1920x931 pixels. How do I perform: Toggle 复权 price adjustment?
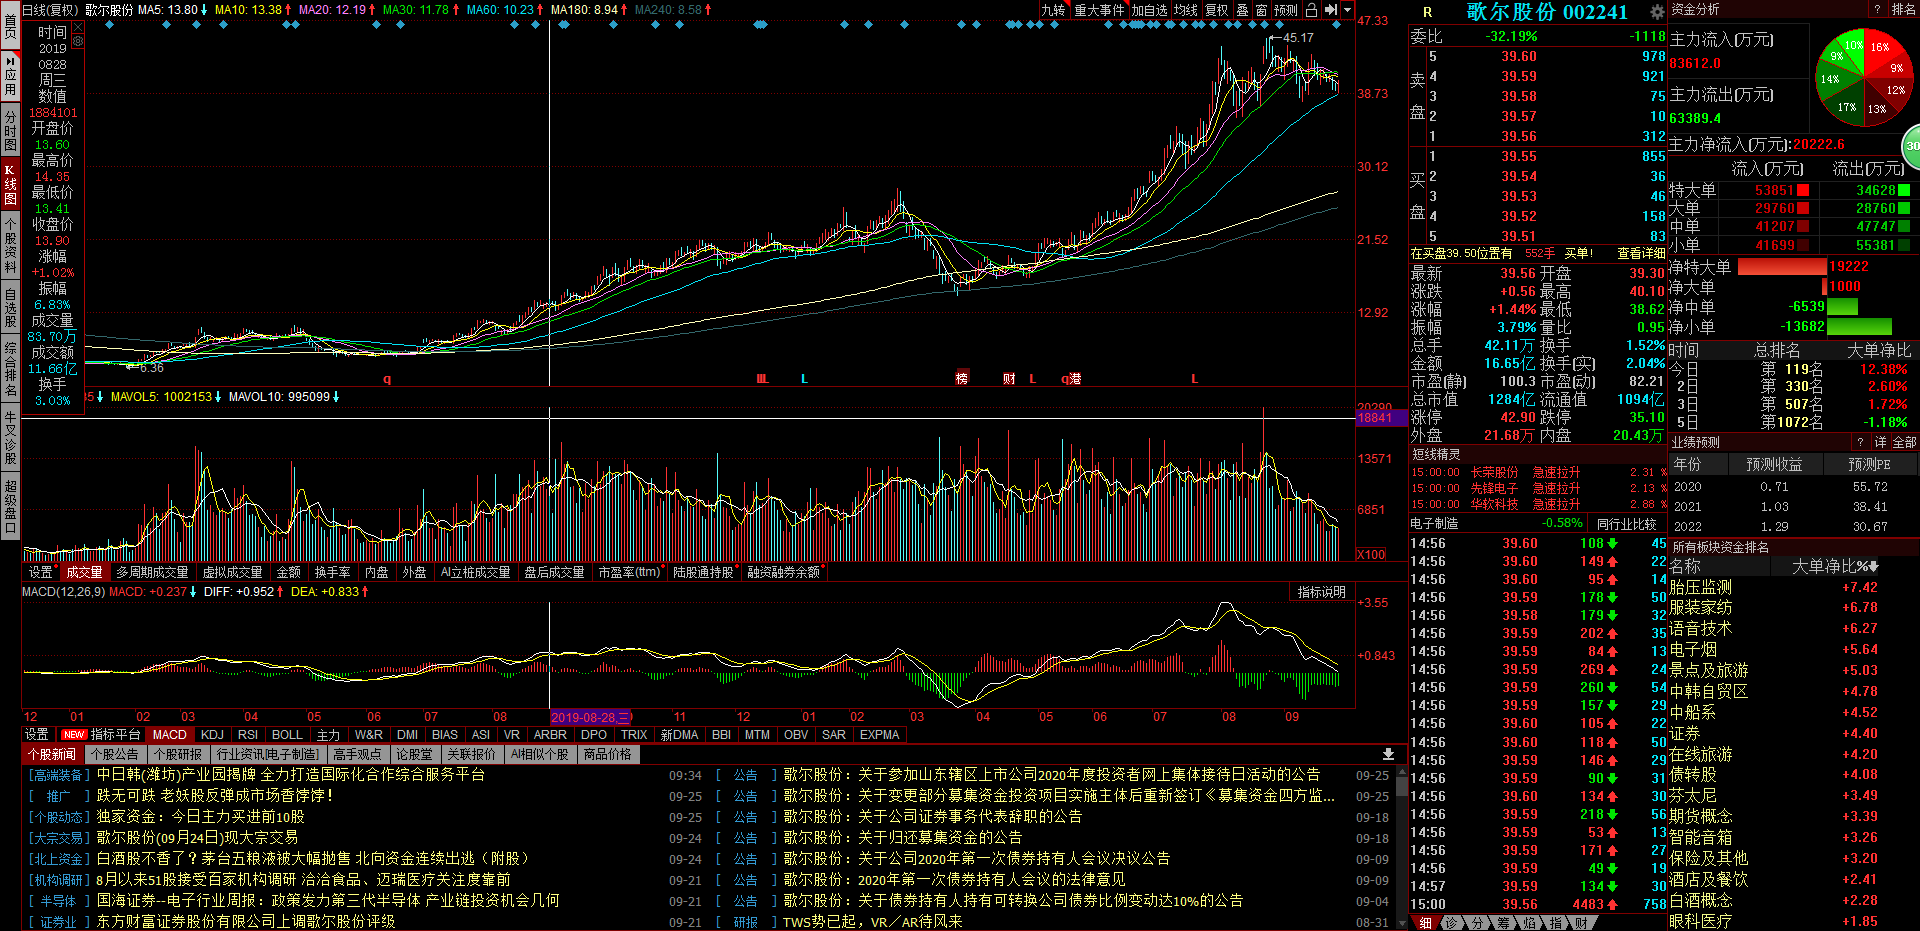(1216, 10)
